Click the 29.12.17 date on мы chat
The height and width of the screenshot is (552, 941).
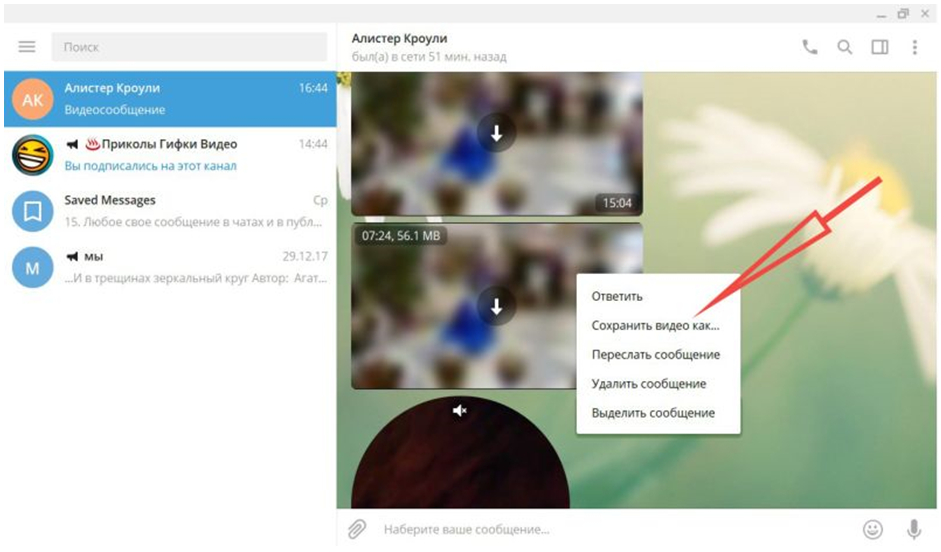pyautogui.click(x=305, y=256)
